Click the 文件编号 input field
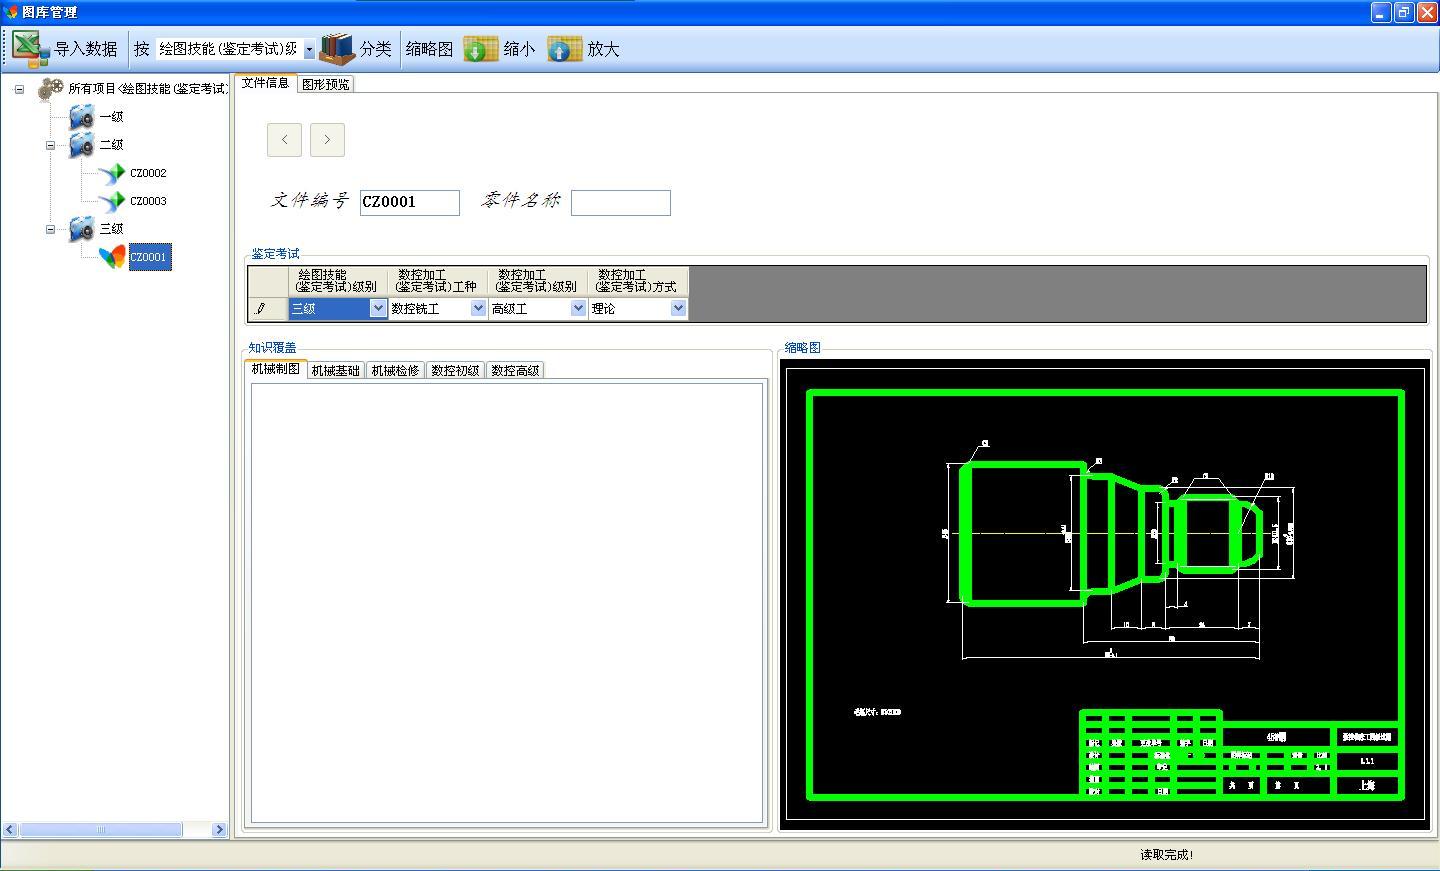The image size is (1440, 871). click(410, 202)
